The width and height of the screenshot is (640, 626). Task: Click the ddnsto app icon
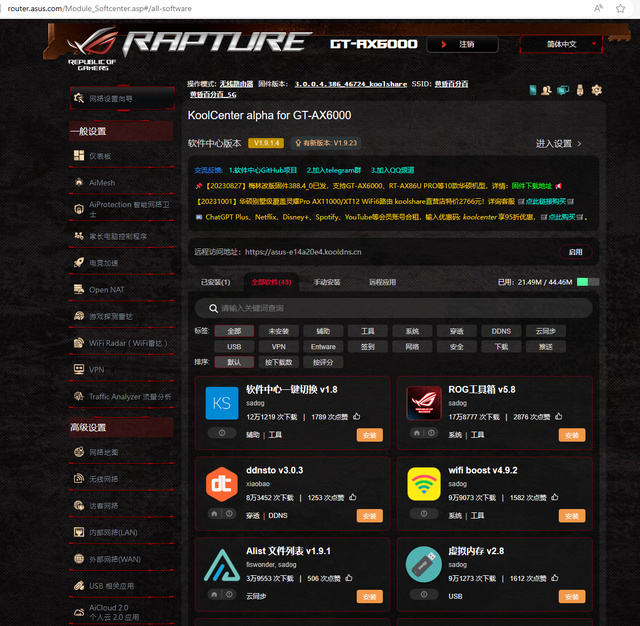coord(222,484)
